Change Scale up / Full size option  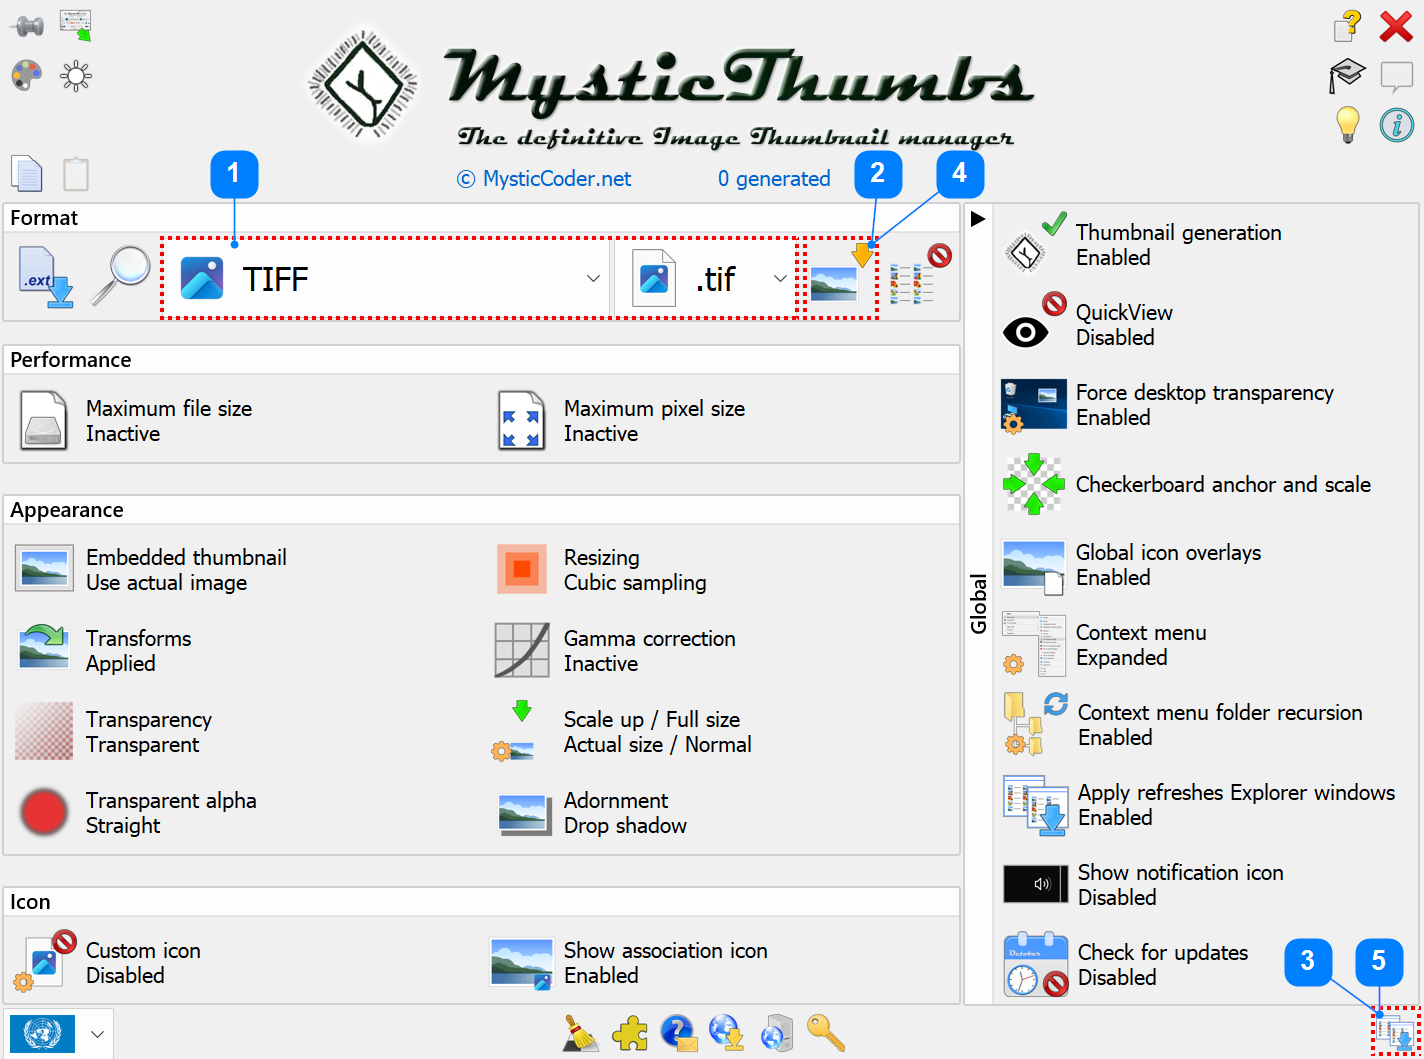tap(621, 732)
